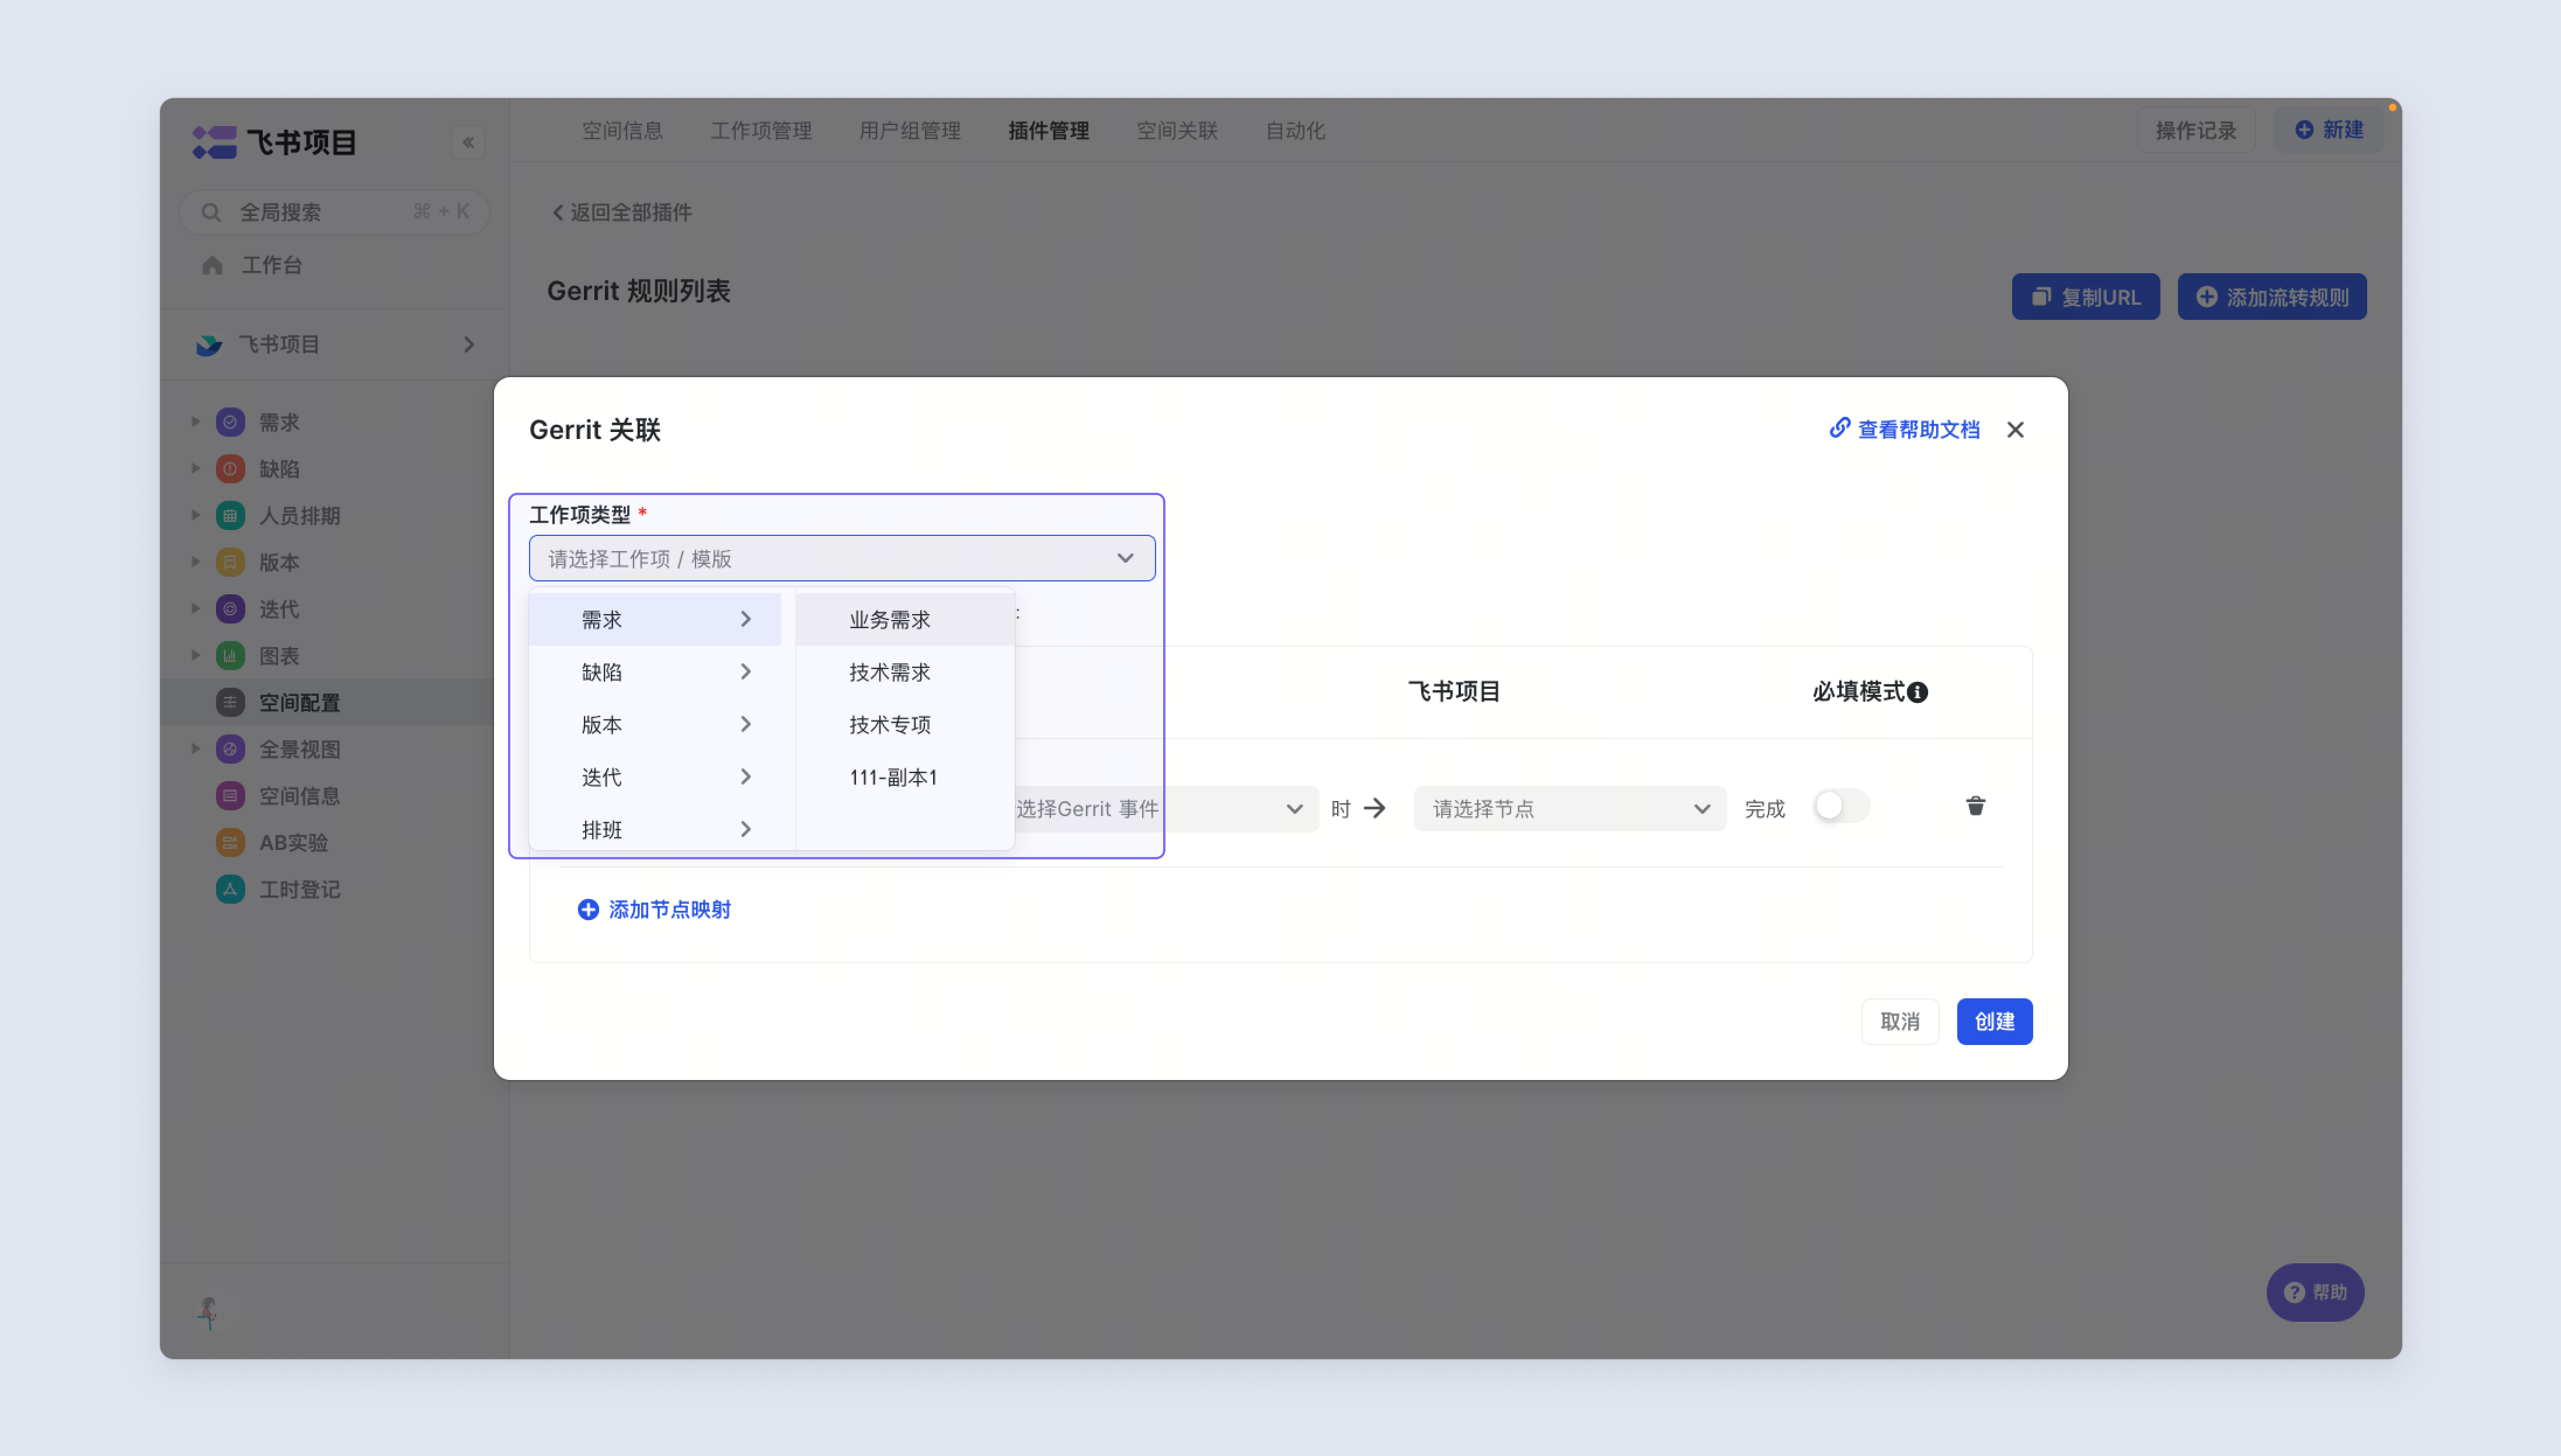Choose 技术专项 template from submenu
This screenshot has height=1456, width=2561.
[x=905, y=724]
